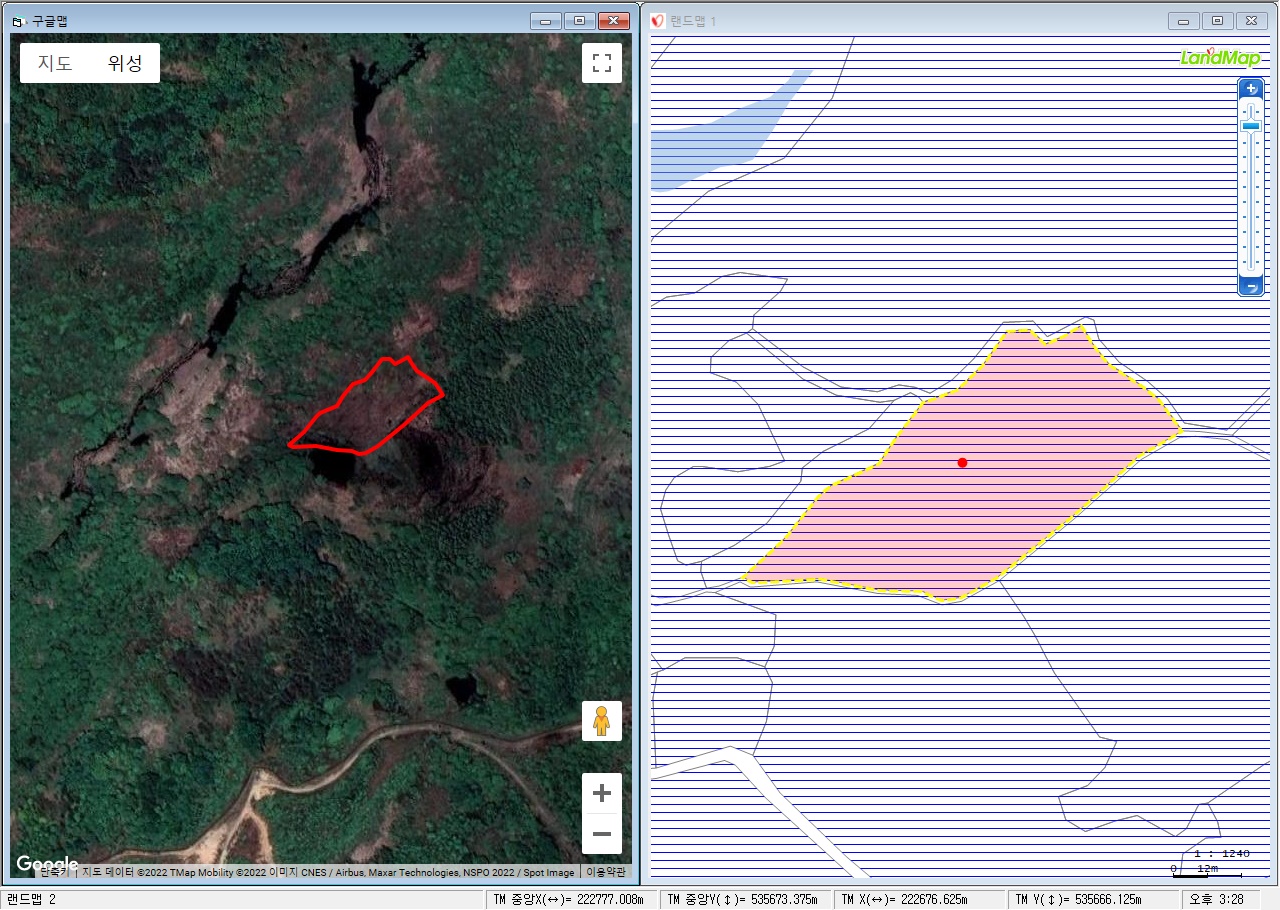Zoom in with Google map plus button

pos(602,794)
